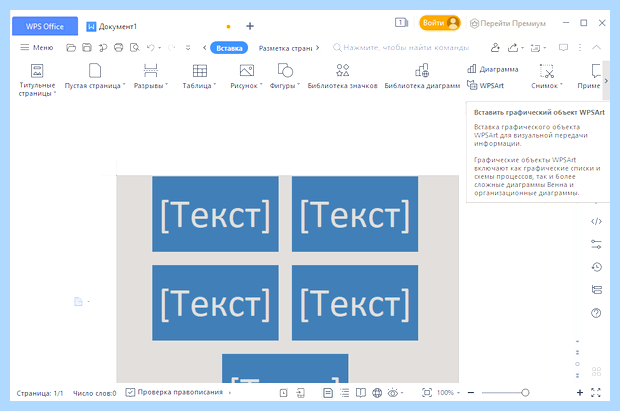The height and width of the screenshot is (411, 620).
Task: Open Рисунок insert dropdown
Action: [x=246, y=76]
